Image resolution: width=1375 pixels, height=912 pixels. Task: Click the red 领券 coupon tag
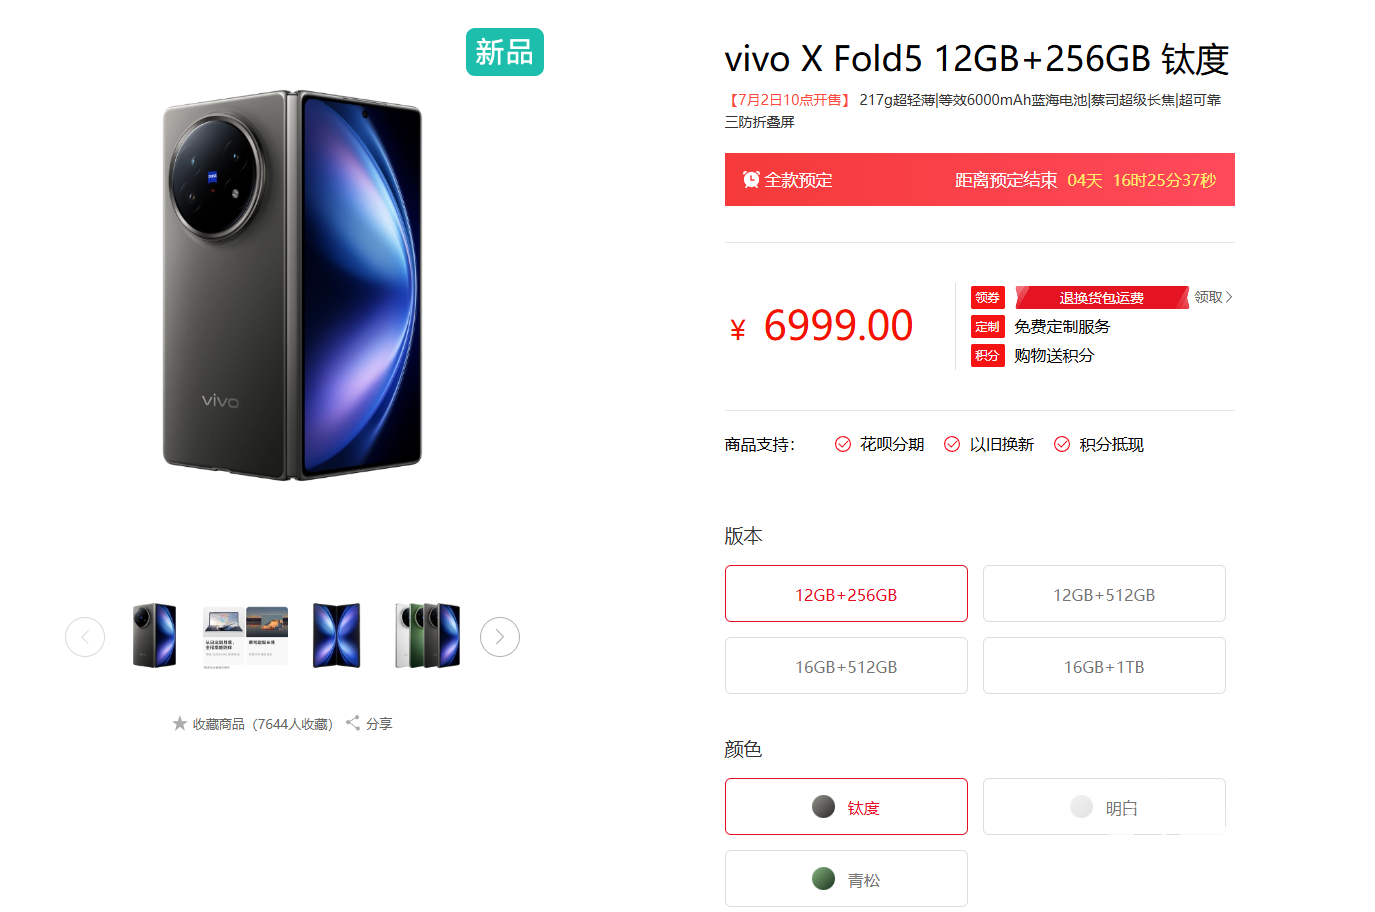(987, 298)
